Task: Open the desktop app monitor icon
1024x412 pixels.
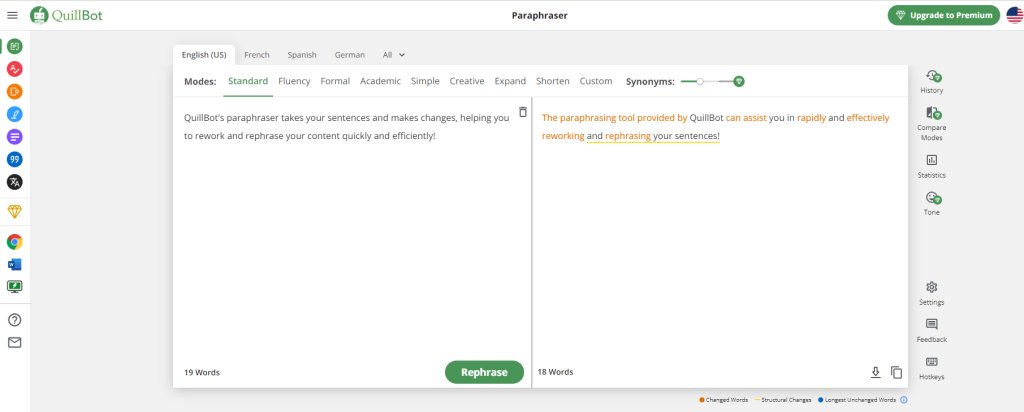Action: 14,286
